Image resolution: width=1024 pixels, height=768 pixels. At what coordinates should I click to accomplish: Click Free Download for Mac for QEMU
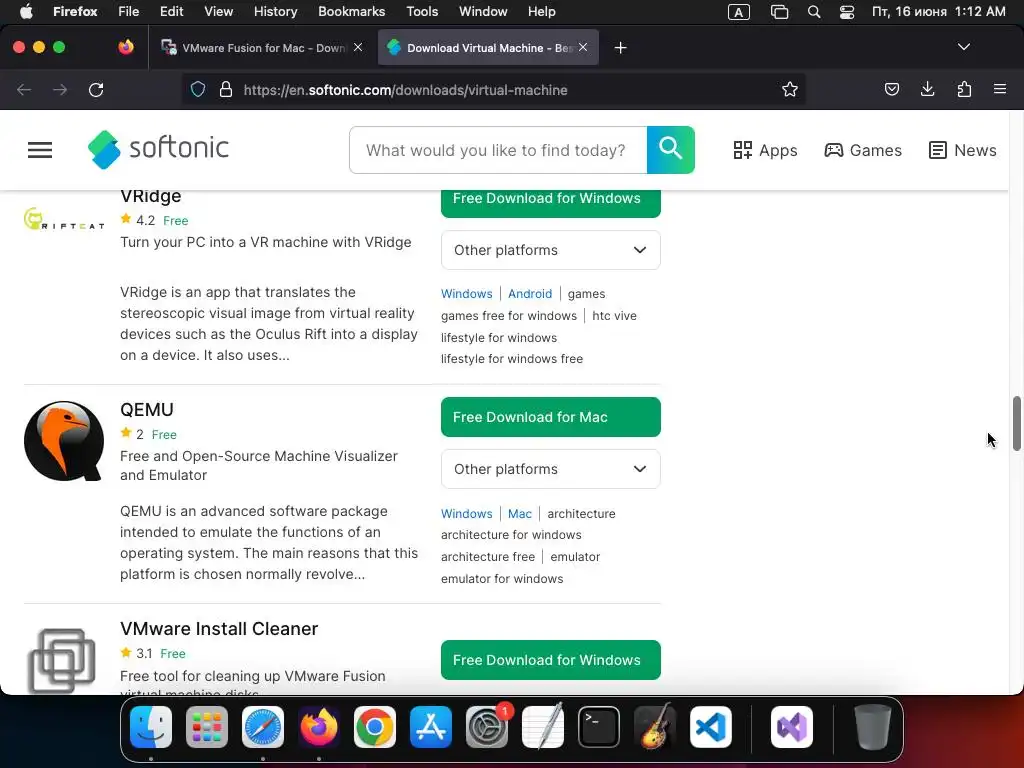coord(551,417)
